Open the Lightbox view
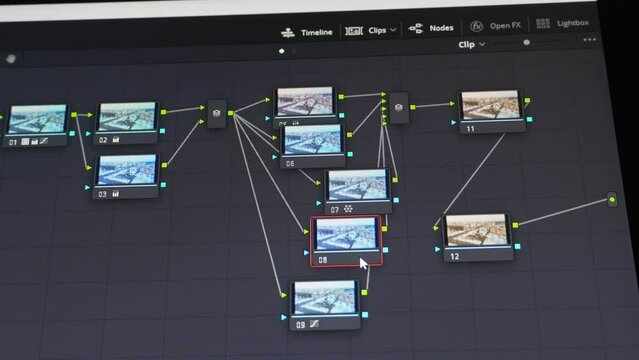The height and width of the screenshot is (360, 639). [x=562, y=23]
